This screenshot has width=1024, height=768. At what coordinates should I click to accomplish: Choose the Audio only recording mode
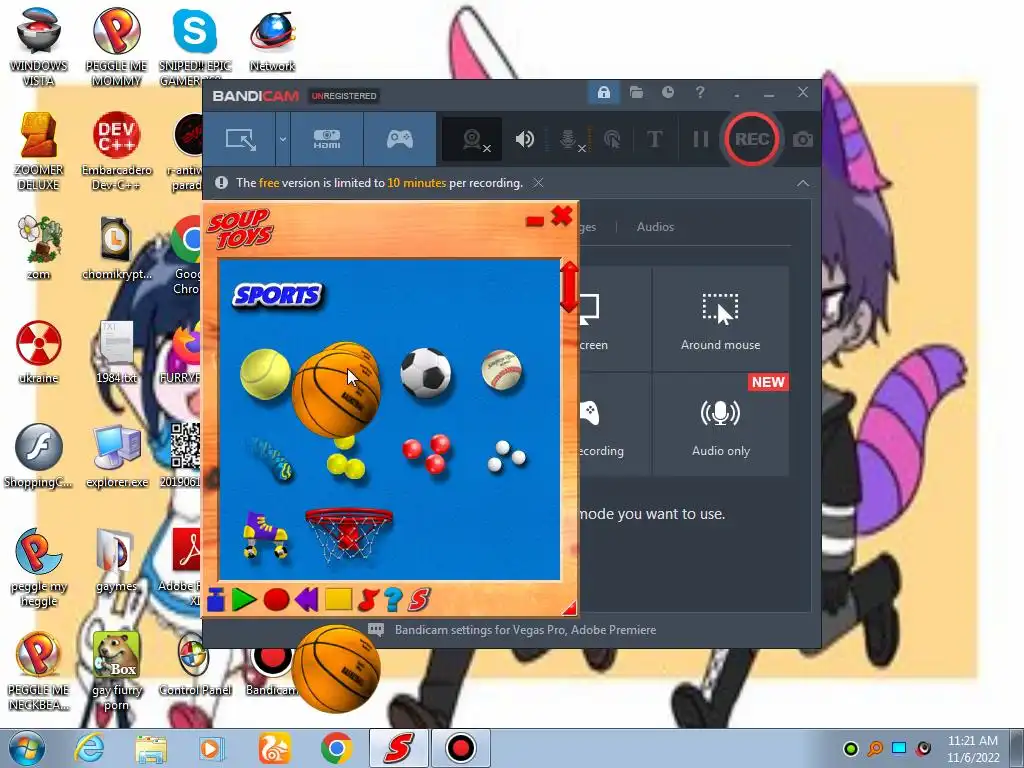coord(720,426)
